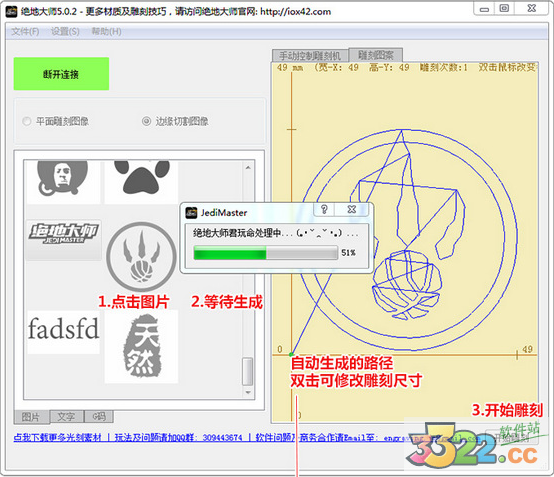Open the 点我下载更多光刻素材 link

tap(58, 437)
